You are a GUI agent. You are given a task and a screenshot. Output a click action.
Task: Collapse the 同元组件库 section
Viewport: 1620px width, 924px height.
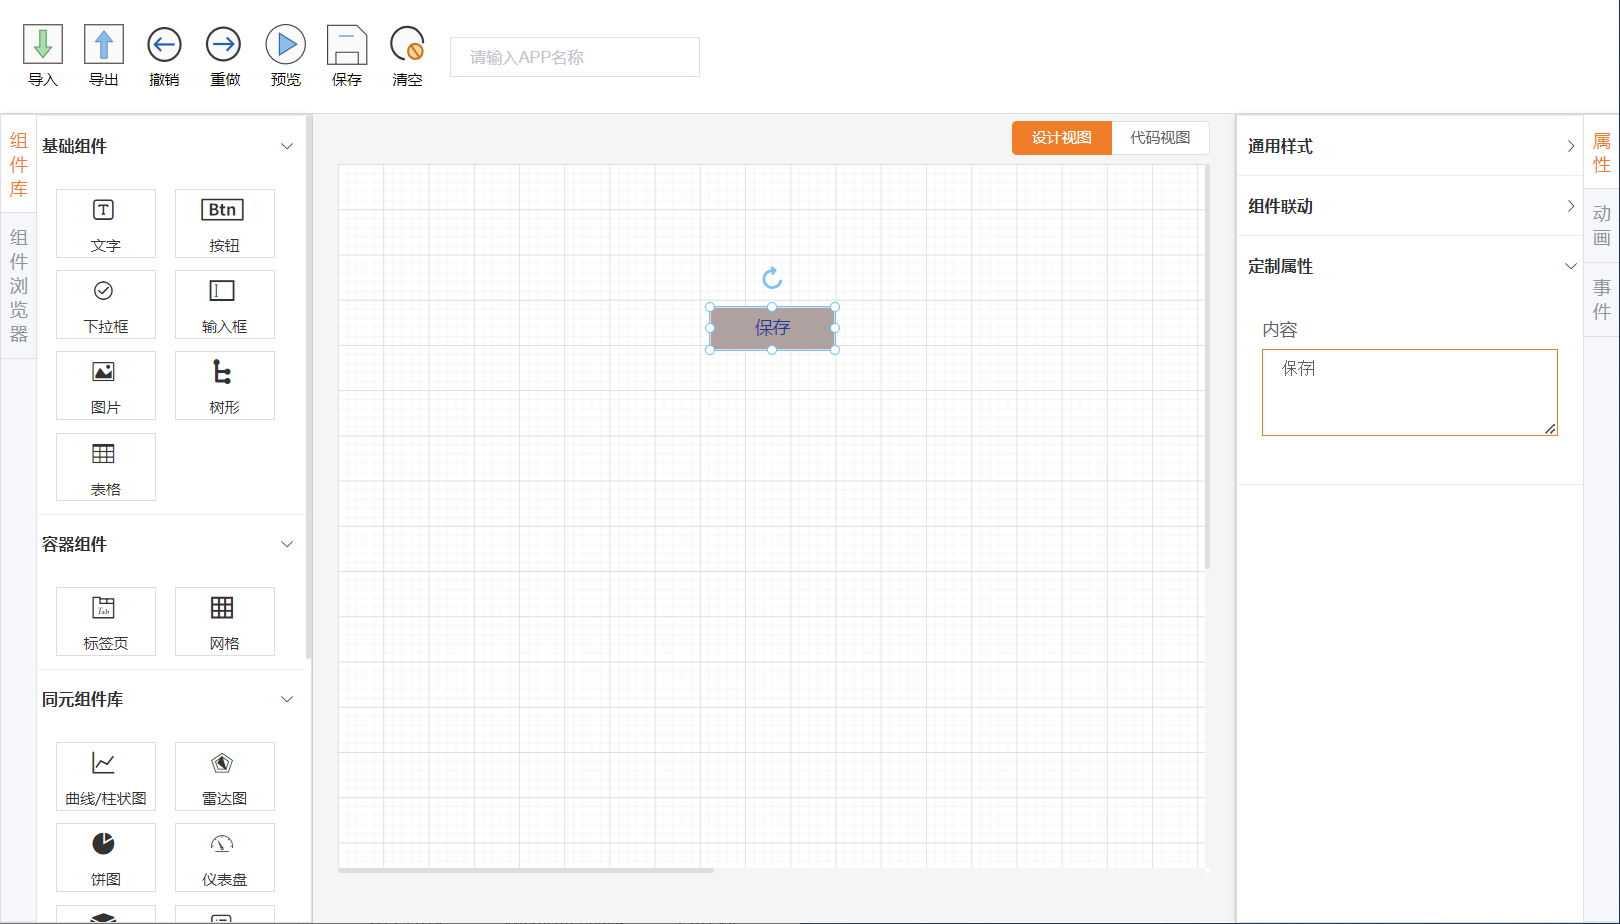pos(287,699)
